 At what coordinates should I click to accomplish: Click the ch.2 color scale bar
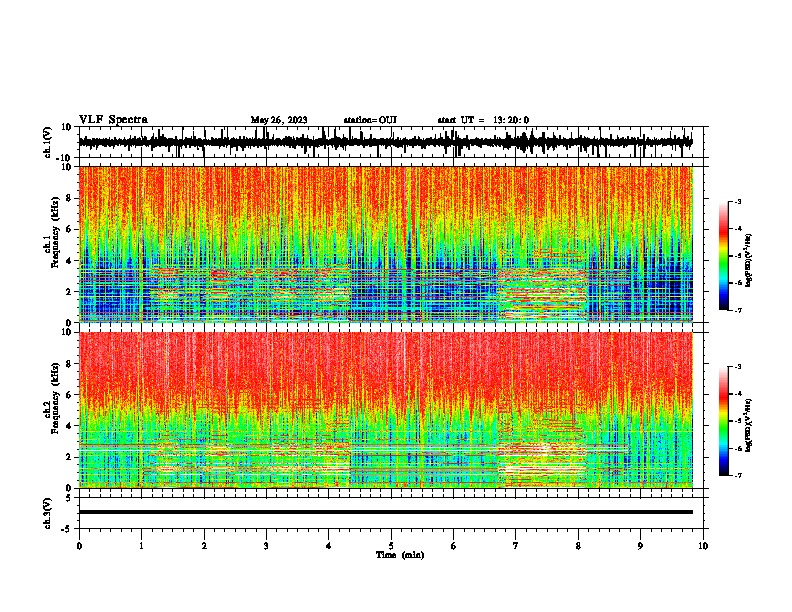pyautogui.click(x=723, y=421)
